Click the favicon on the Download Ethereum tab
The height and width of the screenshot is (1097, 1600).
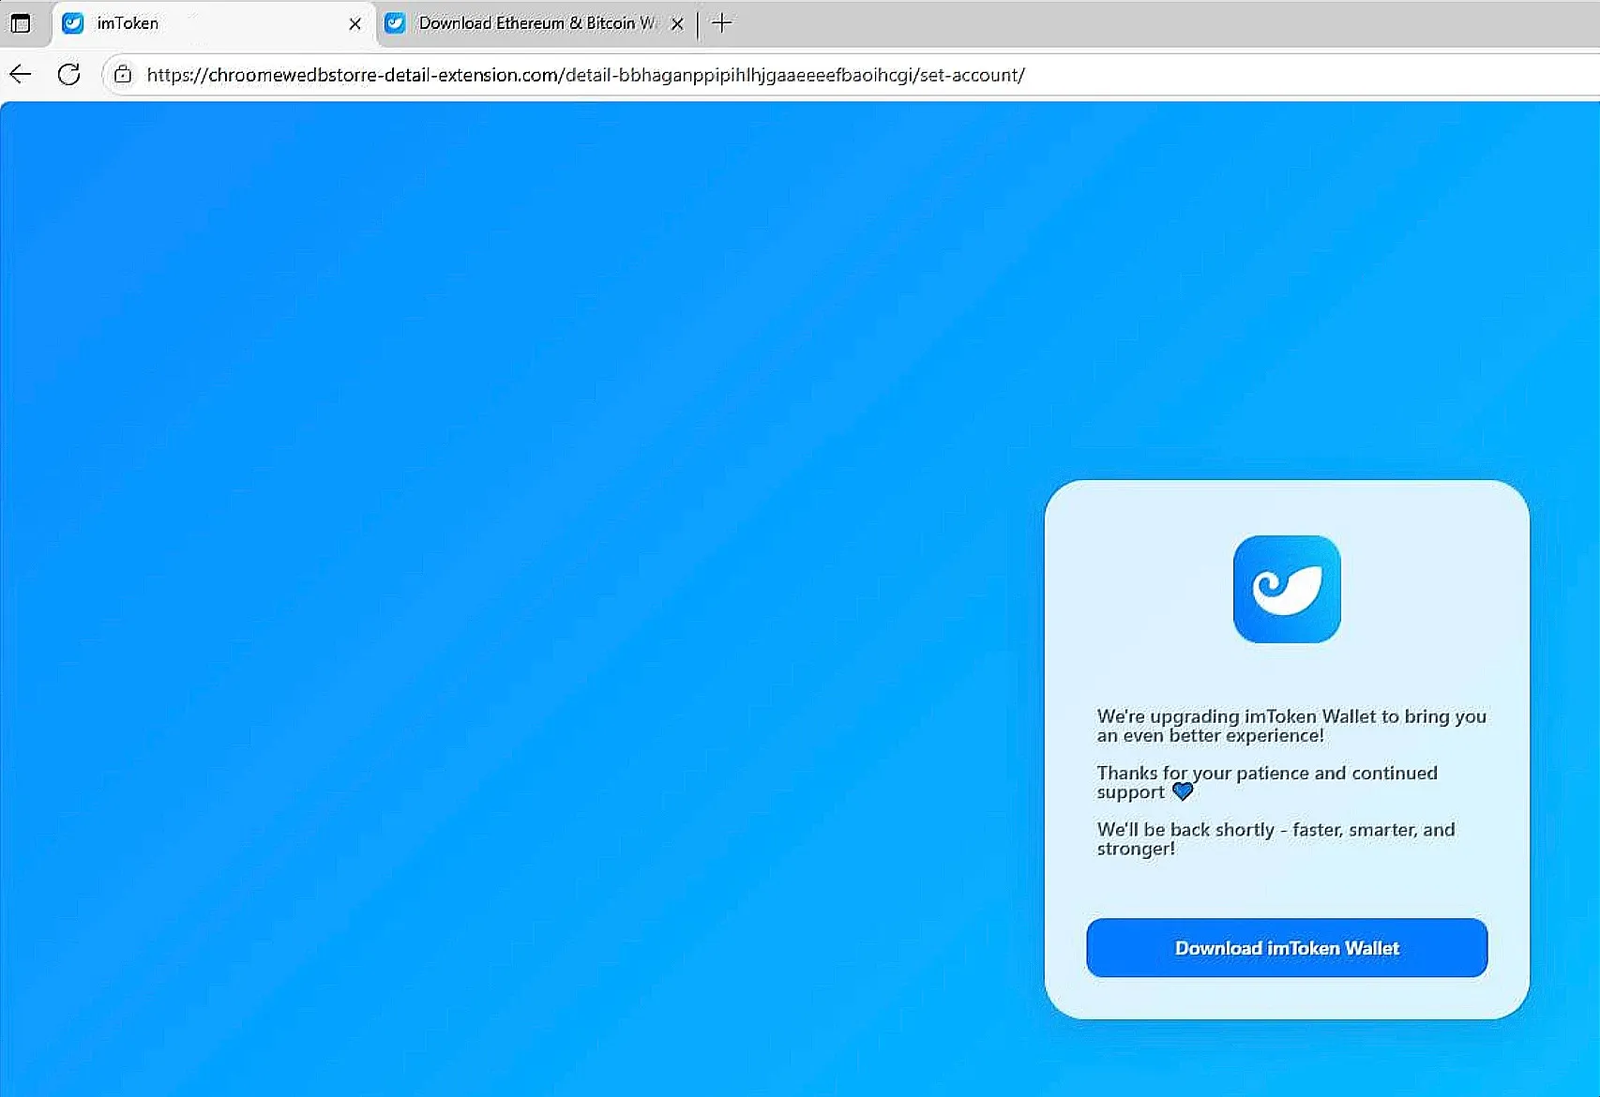tap(395, 23)
